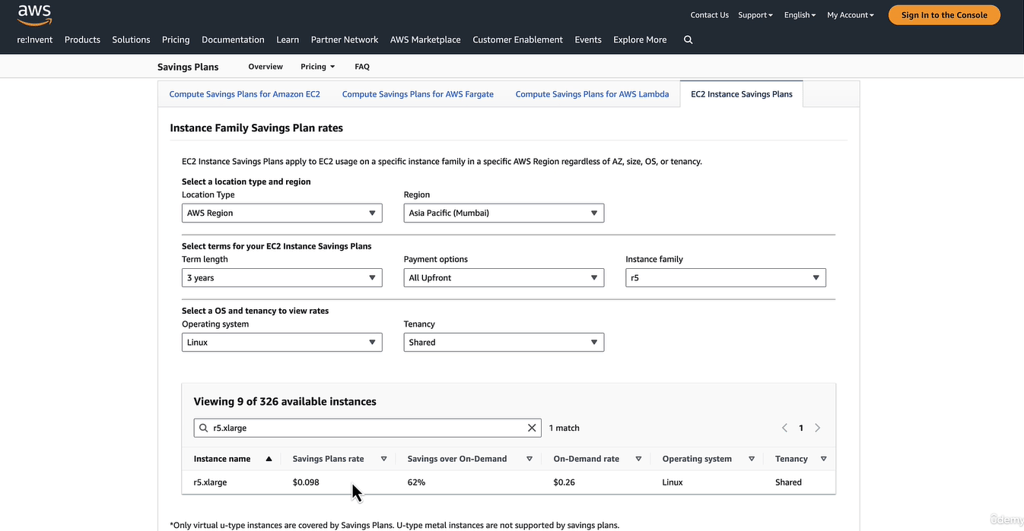The height and width of the screenshot is (531, 1024).
Task: Open the Payment options dropdown
Action: 504,278
